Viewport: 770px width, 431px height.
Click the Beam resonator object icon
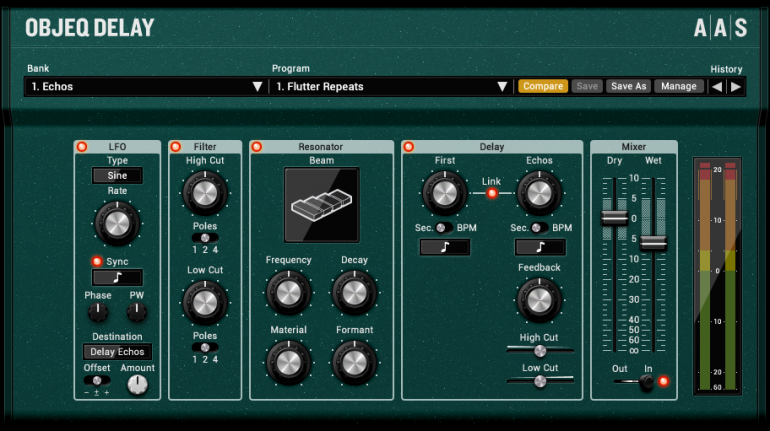click(x=321, y=205)
